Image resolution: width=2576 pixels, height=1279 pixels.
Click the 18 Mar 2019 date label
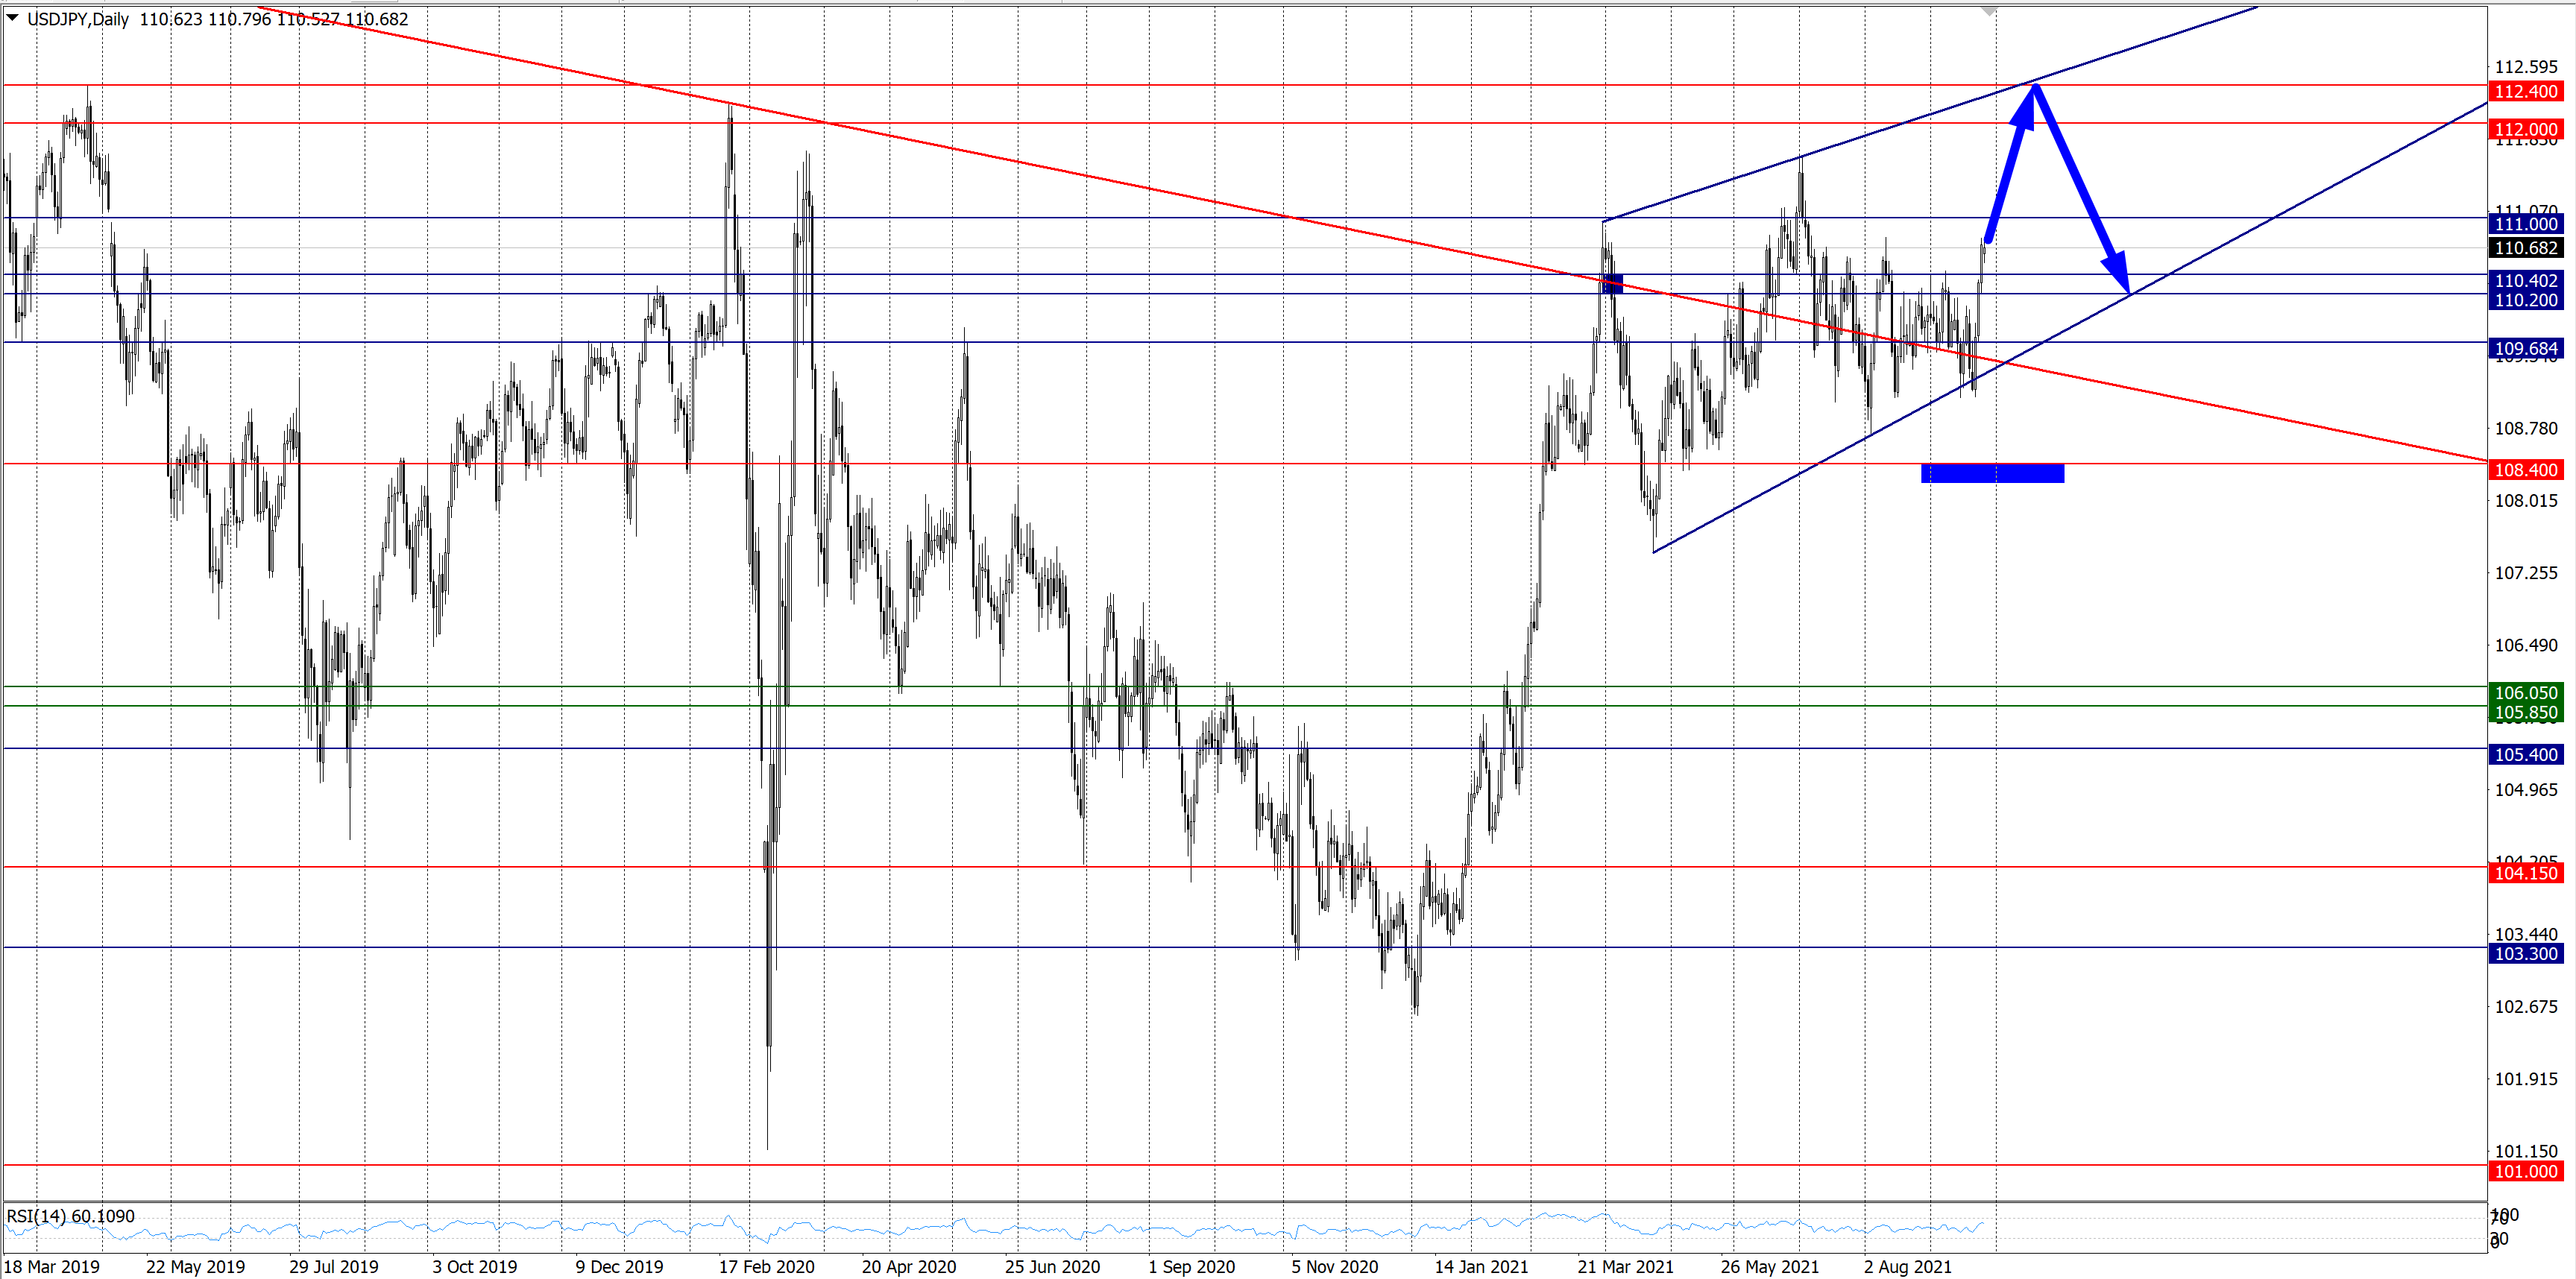(52, 1266)
